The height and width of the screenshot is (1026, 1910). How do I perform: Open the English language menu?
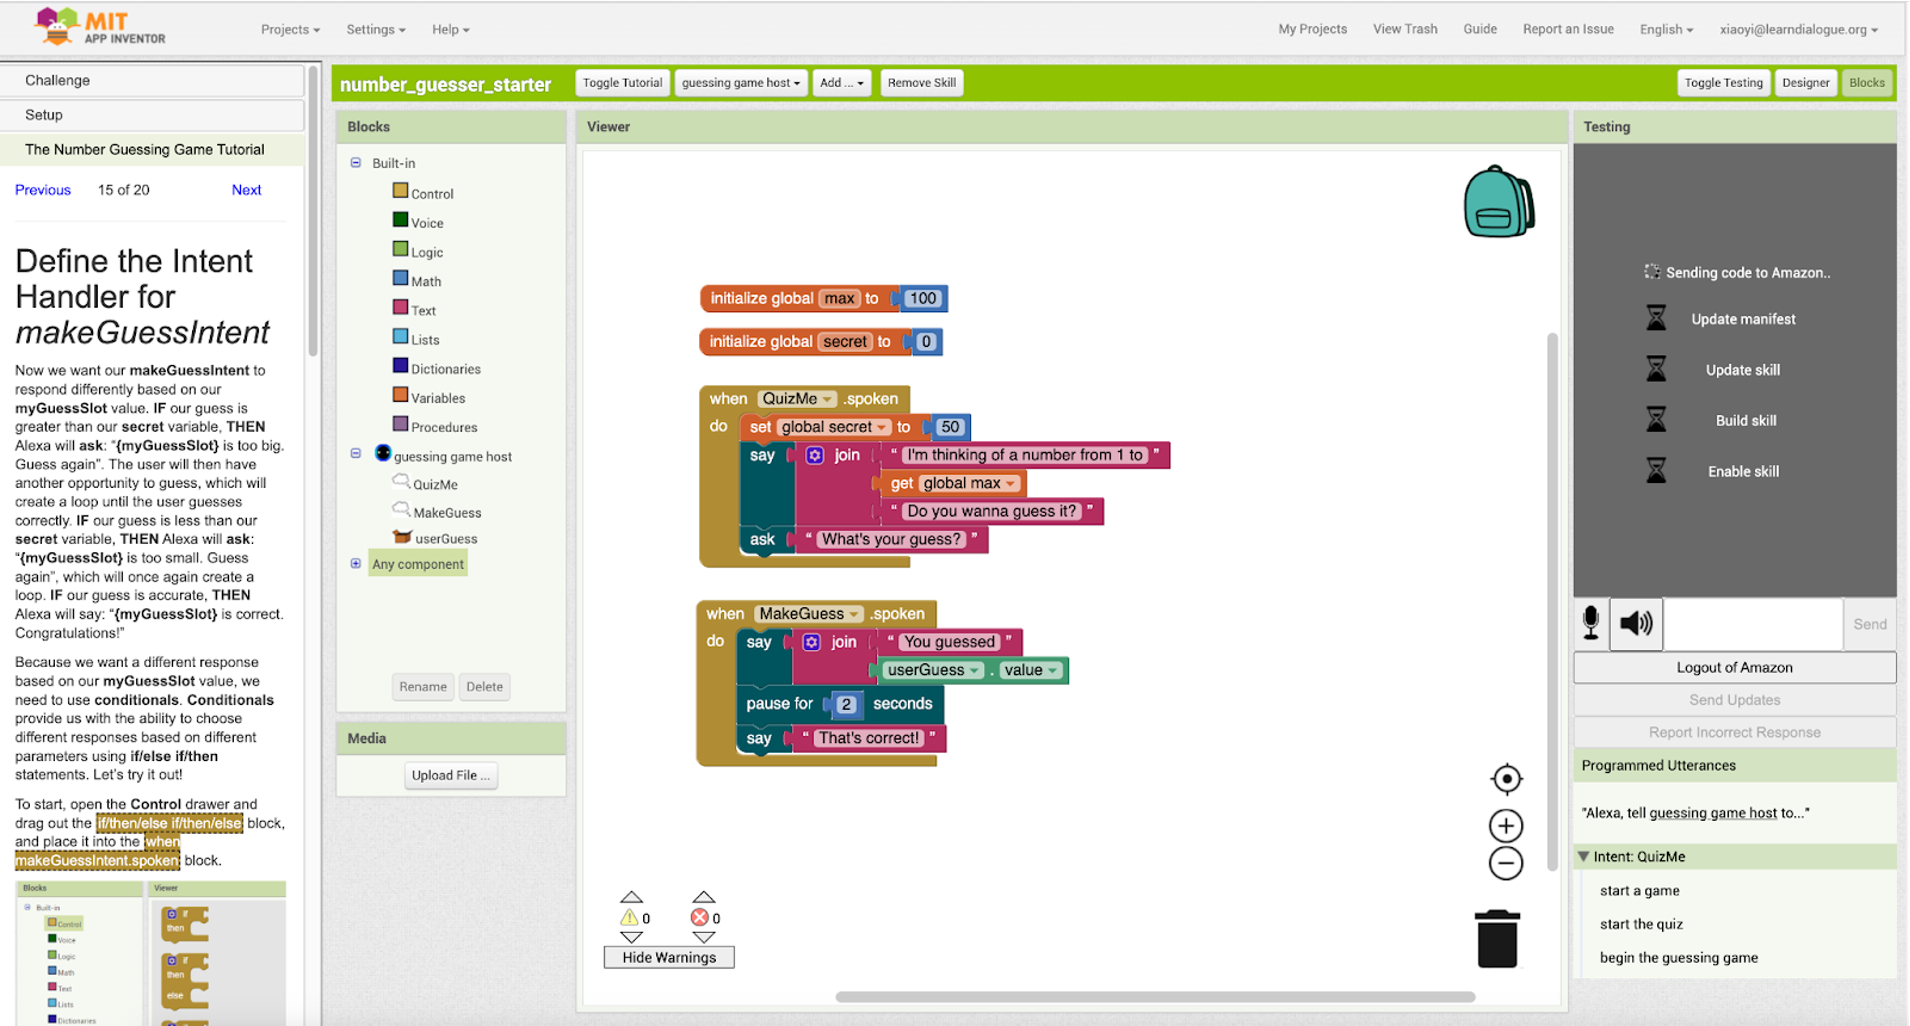(x=1666, y=29)
